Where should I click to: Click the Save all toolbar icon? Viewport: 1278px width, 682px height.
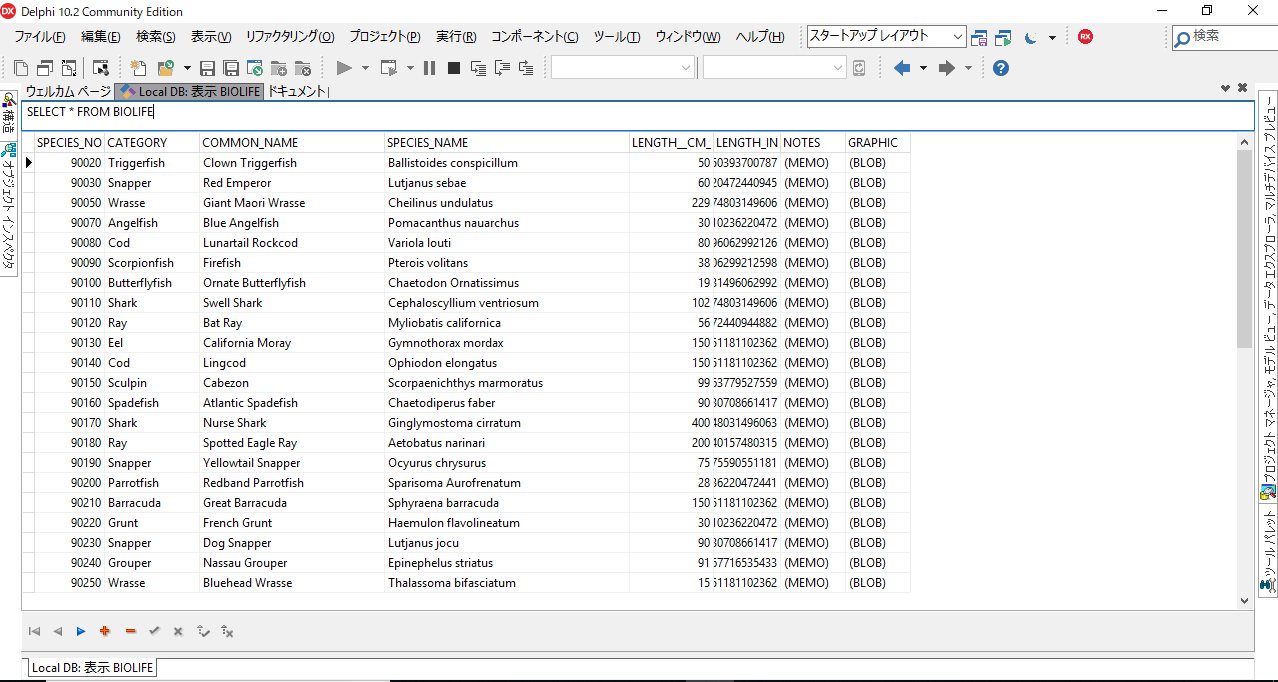pos(231,68)
